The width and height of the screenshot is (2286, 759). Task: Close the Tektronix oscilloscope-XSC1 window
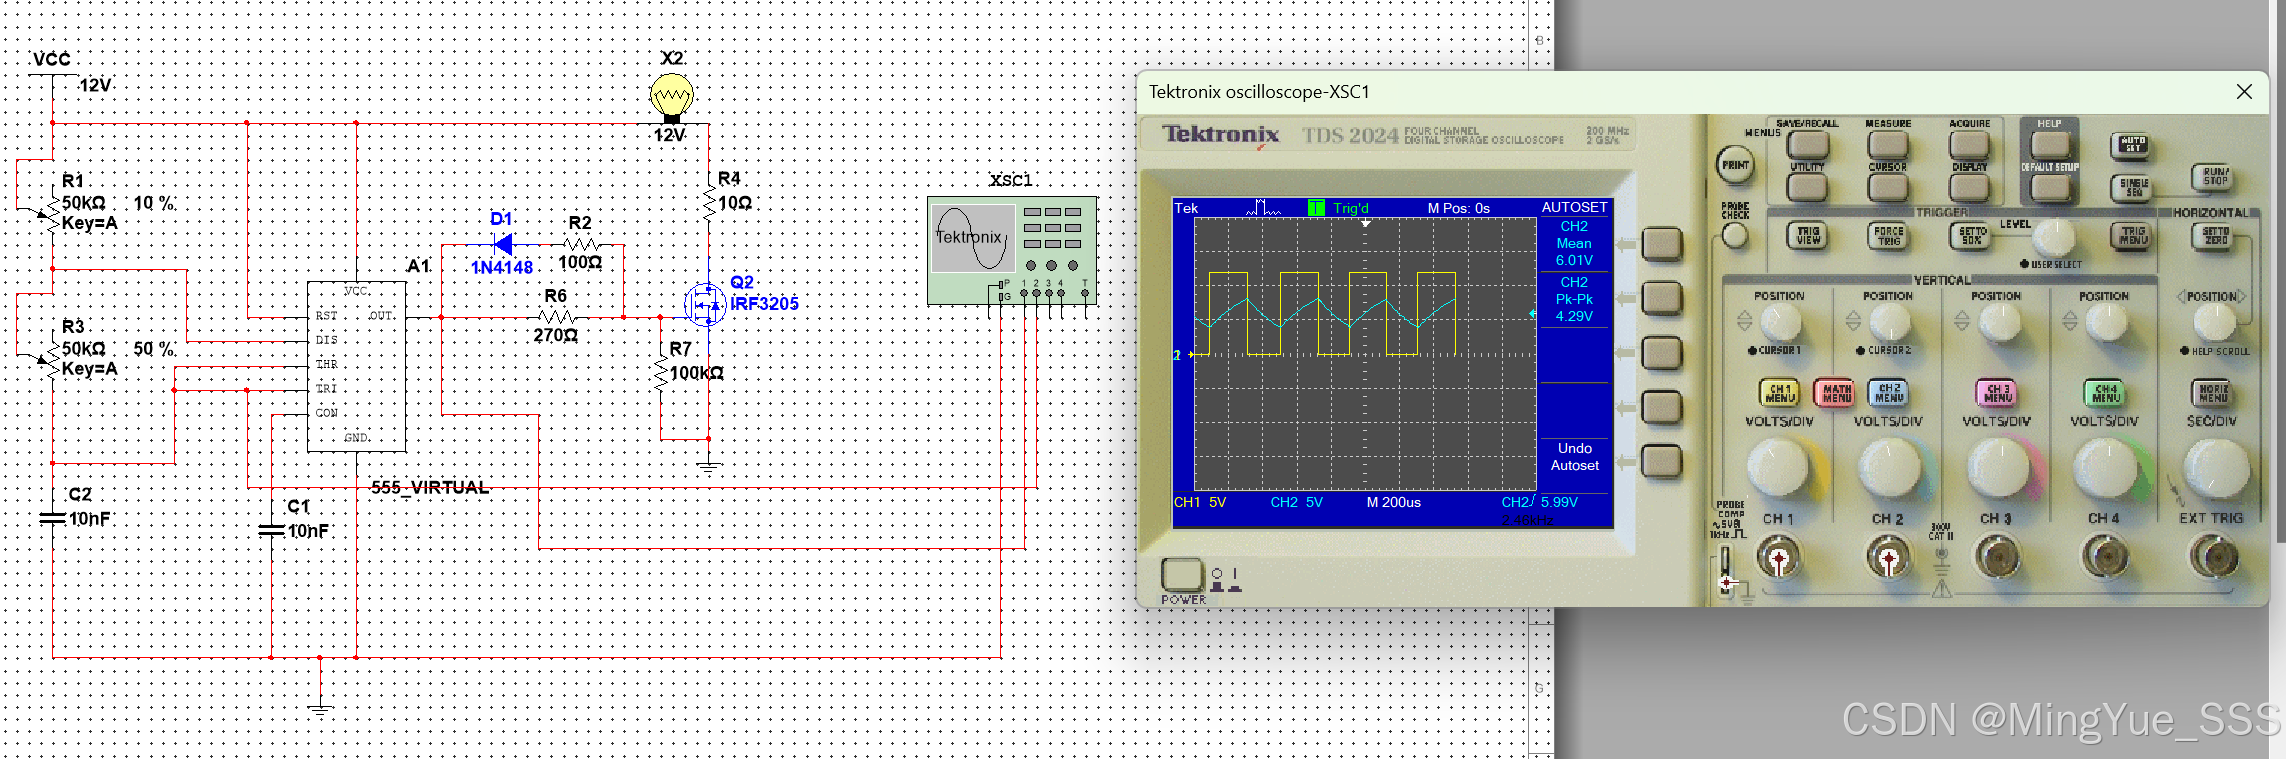coord(2244,92)
